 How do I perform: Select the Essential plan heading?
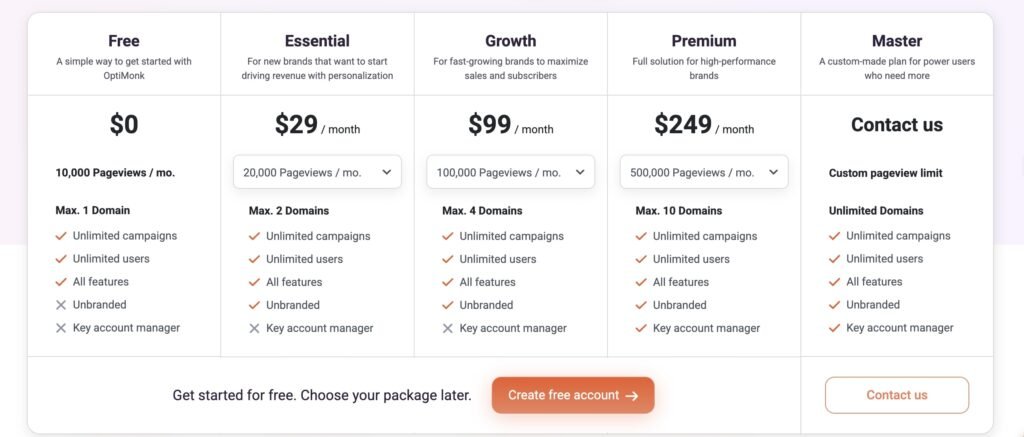pos(317,41)
